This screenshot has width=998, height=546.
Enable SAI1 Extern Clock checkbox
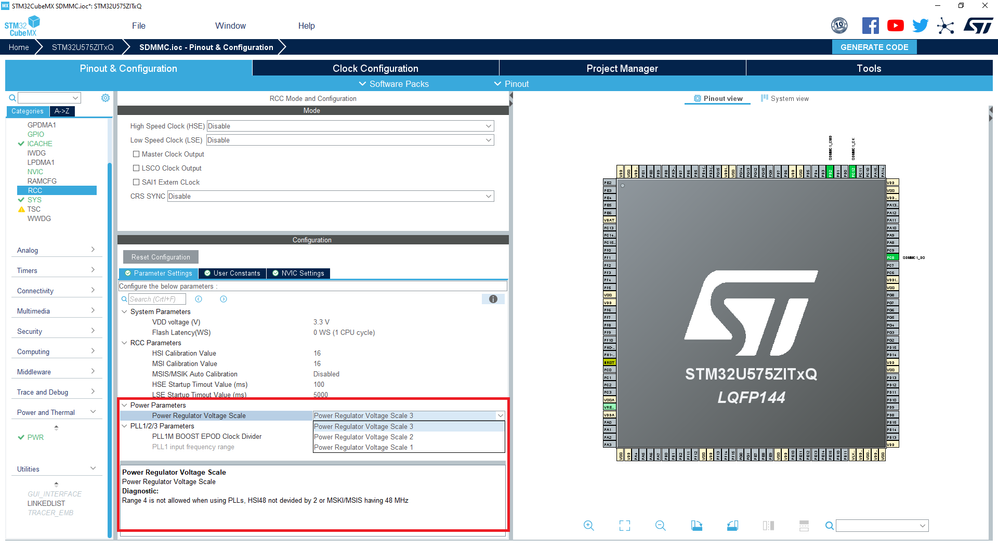coord(136,182)
